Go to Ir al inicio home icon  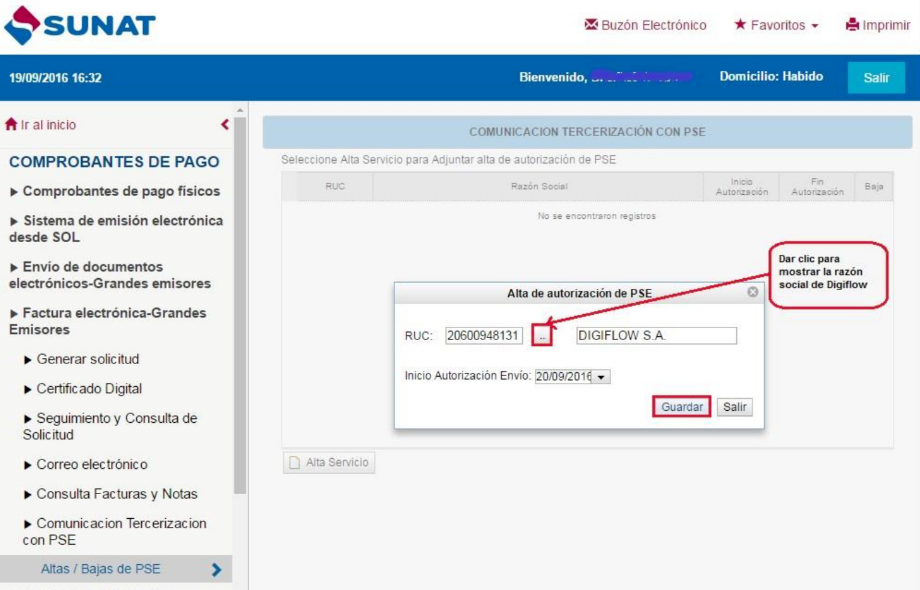pos(12,125)
